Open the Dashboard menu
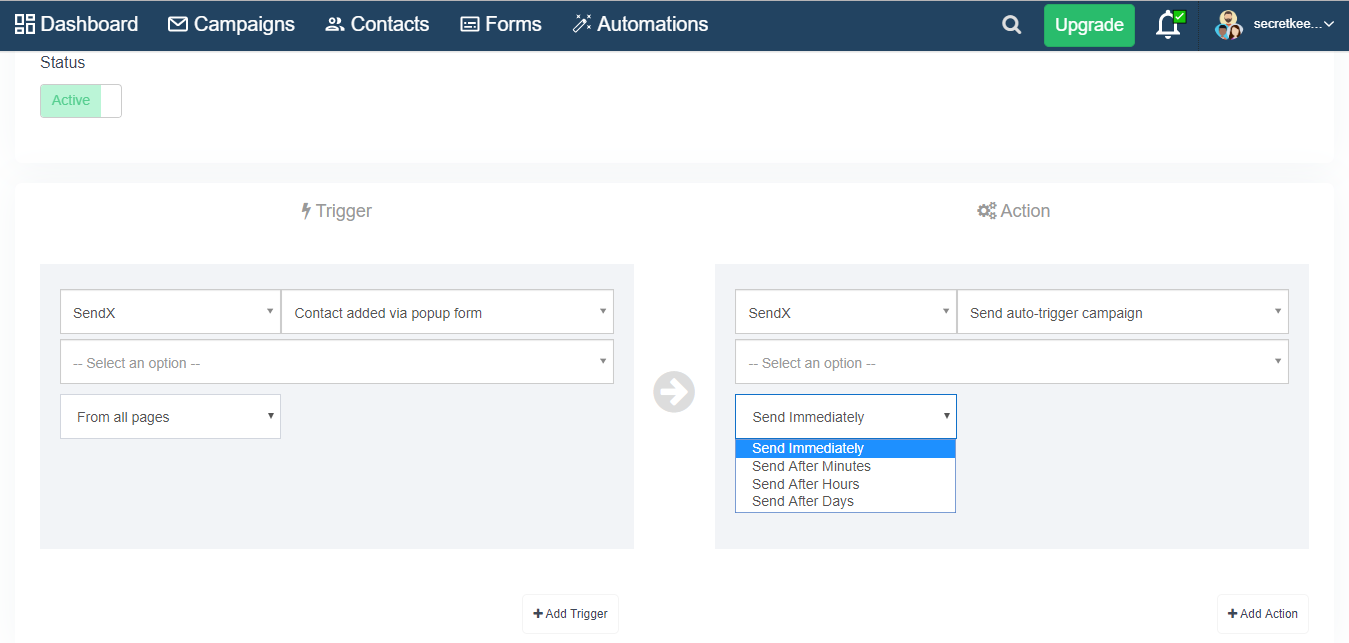Screen dimensions: 1349x643 (x=76, y=24)
